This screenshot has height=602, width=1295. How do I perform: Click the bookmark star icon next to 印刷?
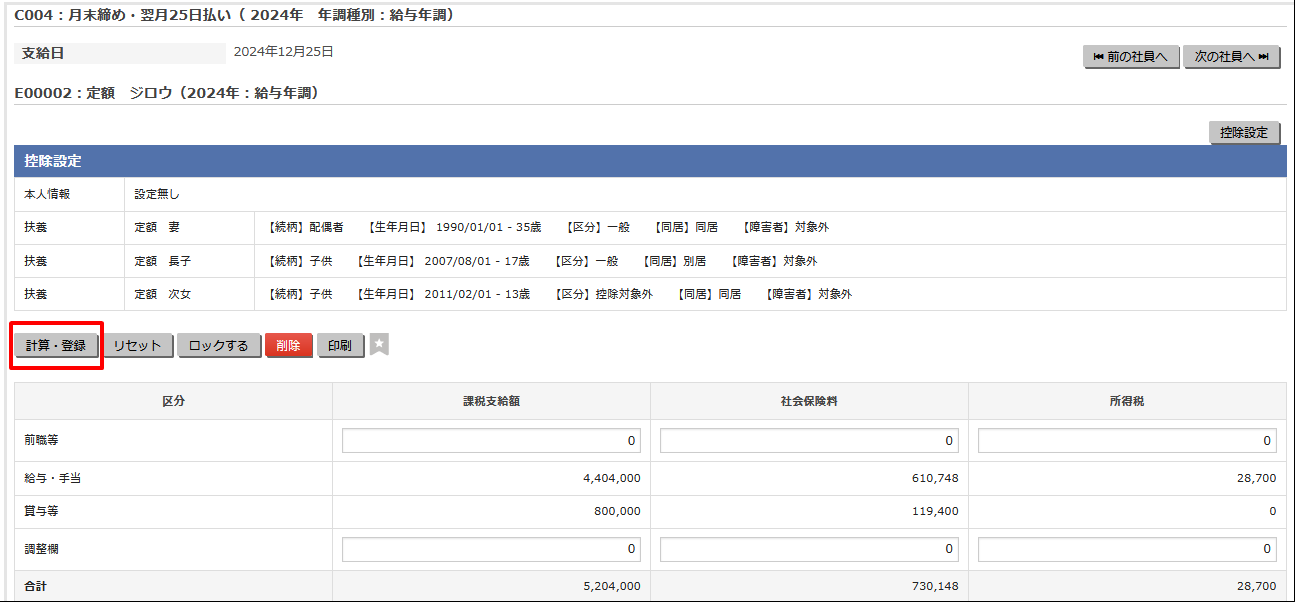pos(378,345)
